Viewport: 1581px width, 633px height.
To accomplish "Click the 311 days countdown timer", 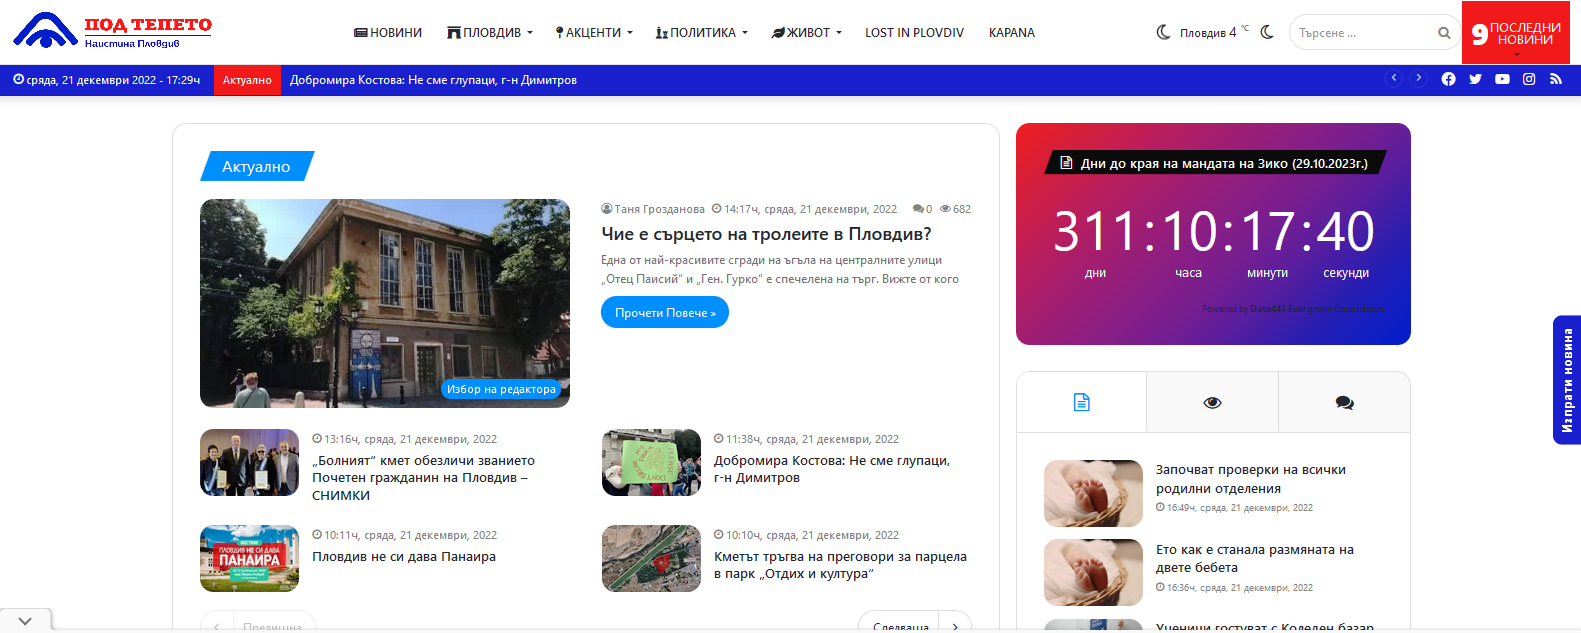I will pyautogui.click(x=1213, y=243).
